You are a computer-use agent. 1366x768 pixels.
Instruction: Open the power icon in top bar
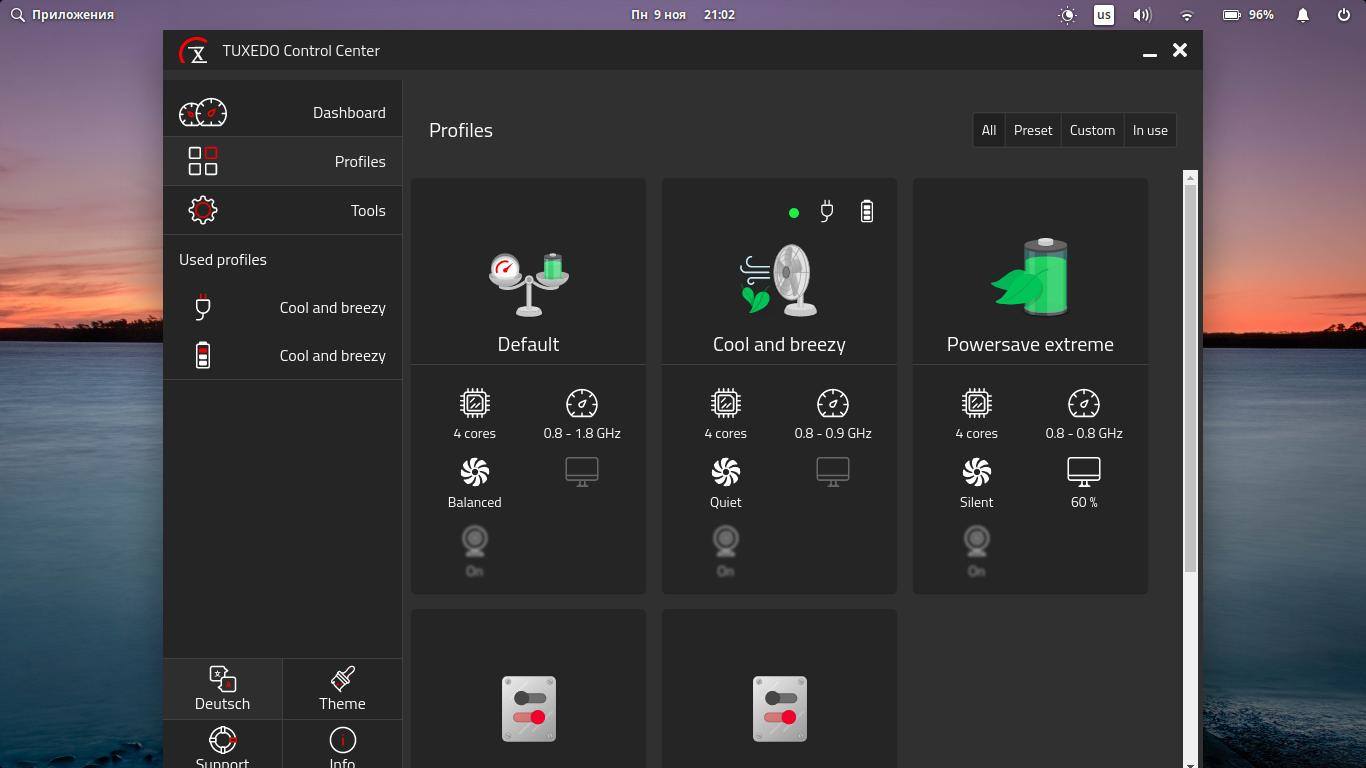(x=1344, y=15)
